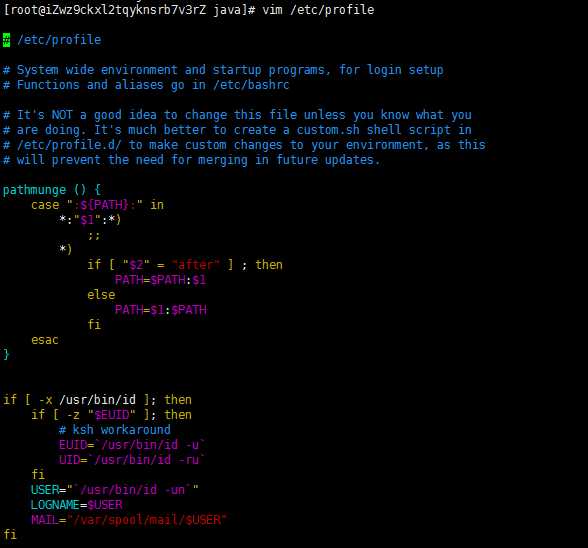Click the '*:"$1":*)' pattern line
588x548 pixels.
point(90,220)
